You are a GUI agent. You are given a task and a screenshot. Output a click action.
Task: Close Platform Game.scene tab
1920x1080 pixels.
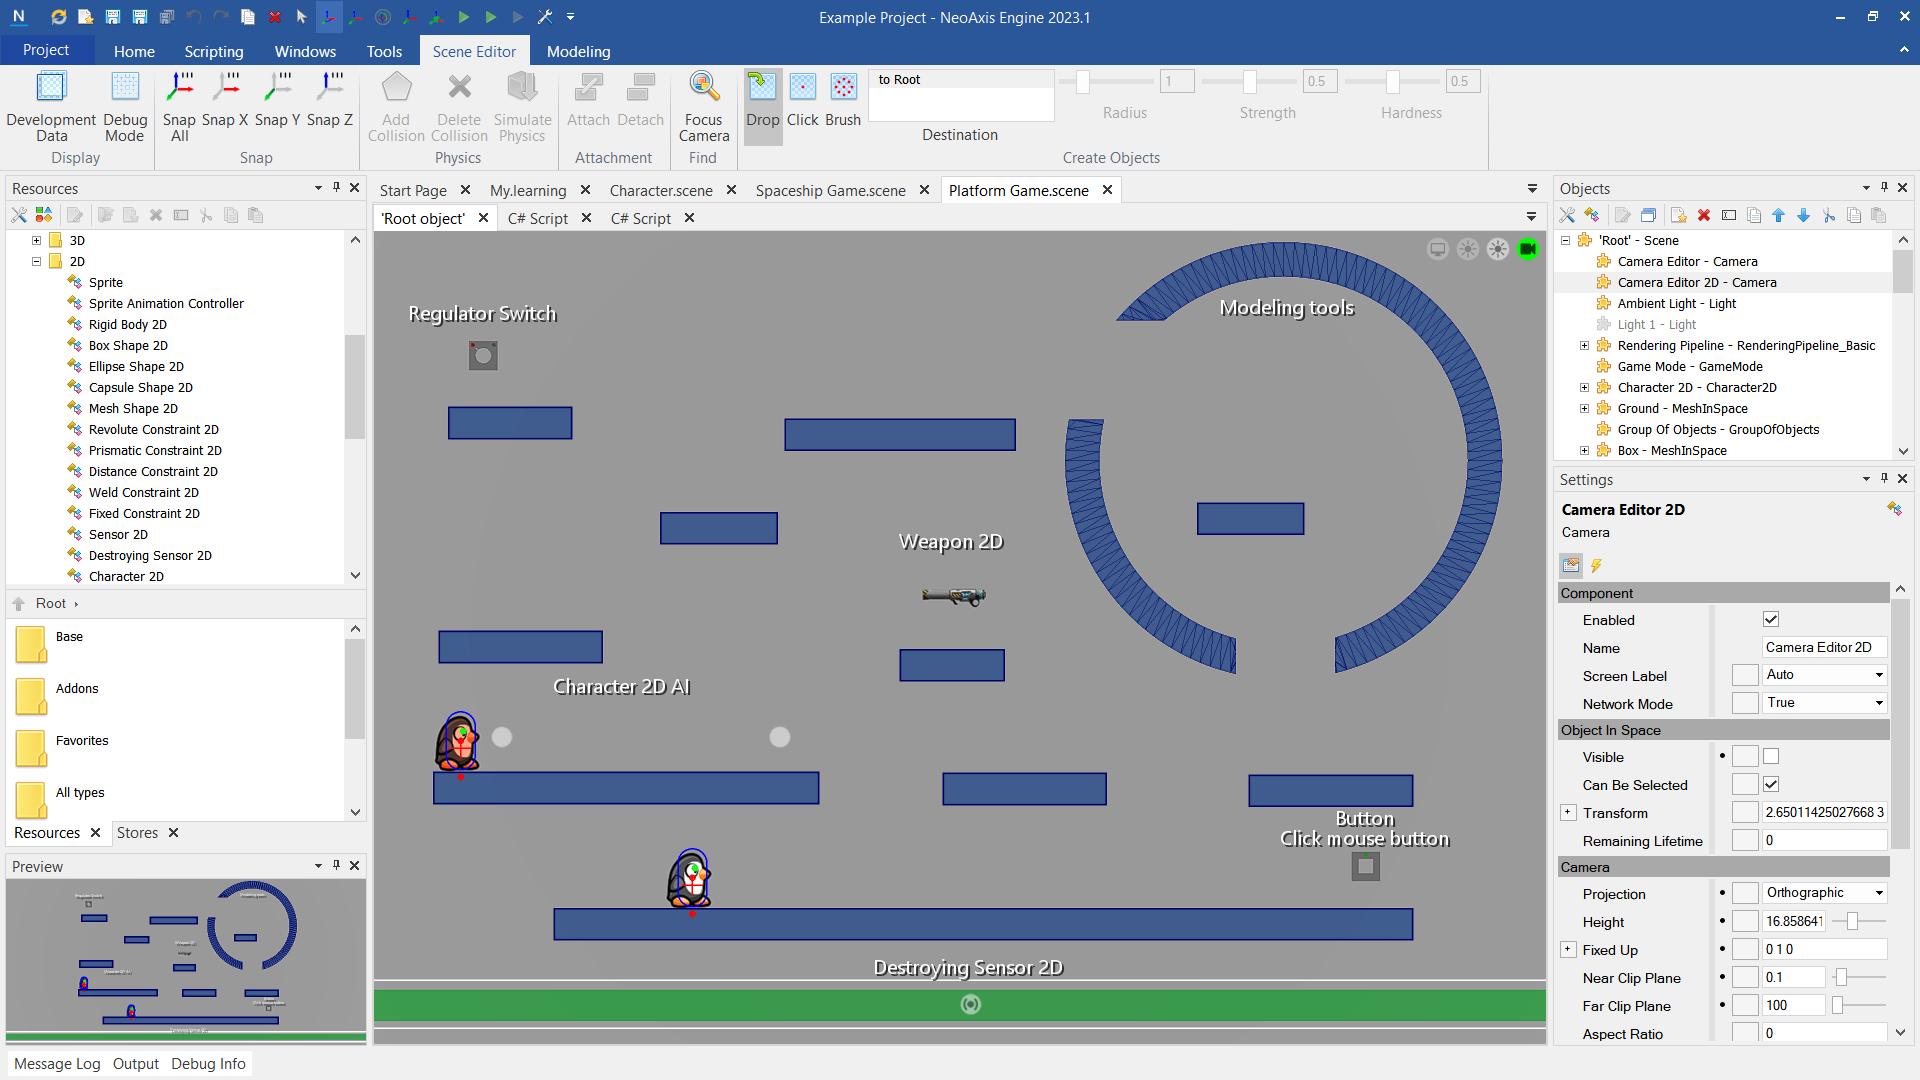click(x=1107, y=190)
